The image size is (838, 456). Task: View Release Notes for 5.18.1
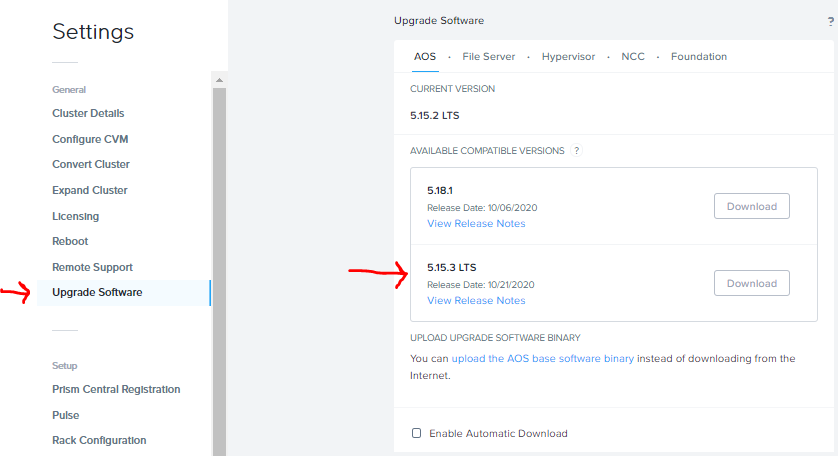click(476, 223)
